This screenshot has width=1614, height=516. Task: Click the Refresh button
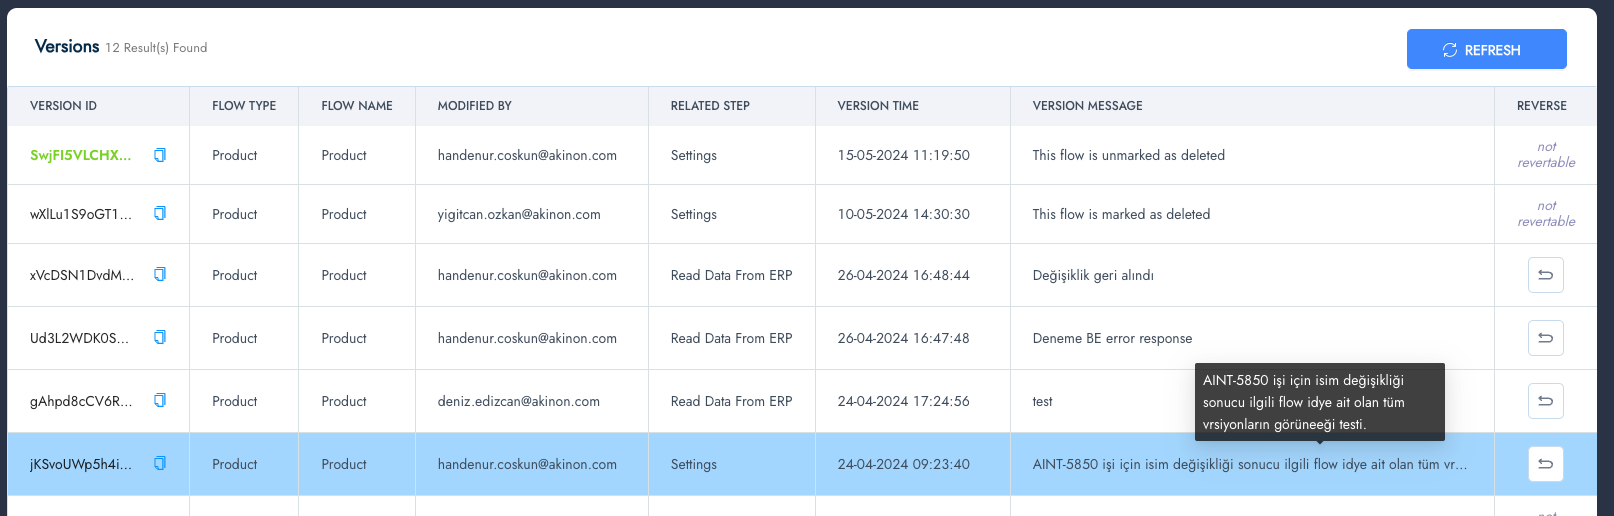coord(1486,49)
